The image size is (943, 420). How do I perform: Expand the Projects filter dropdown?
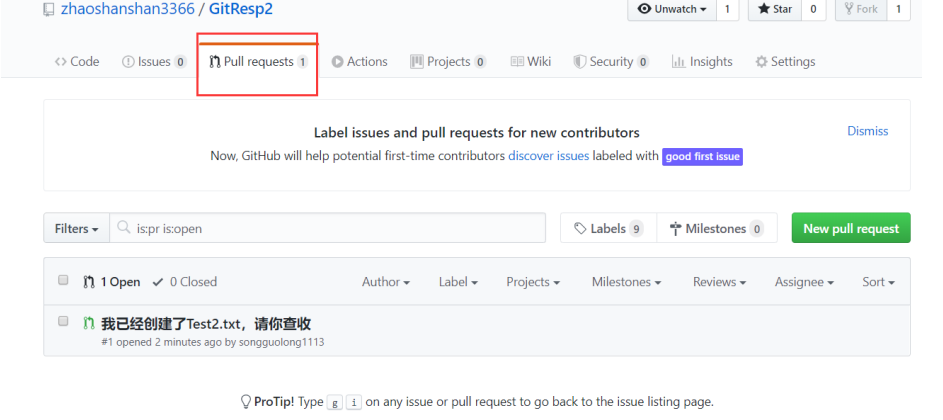click(533, 282)
